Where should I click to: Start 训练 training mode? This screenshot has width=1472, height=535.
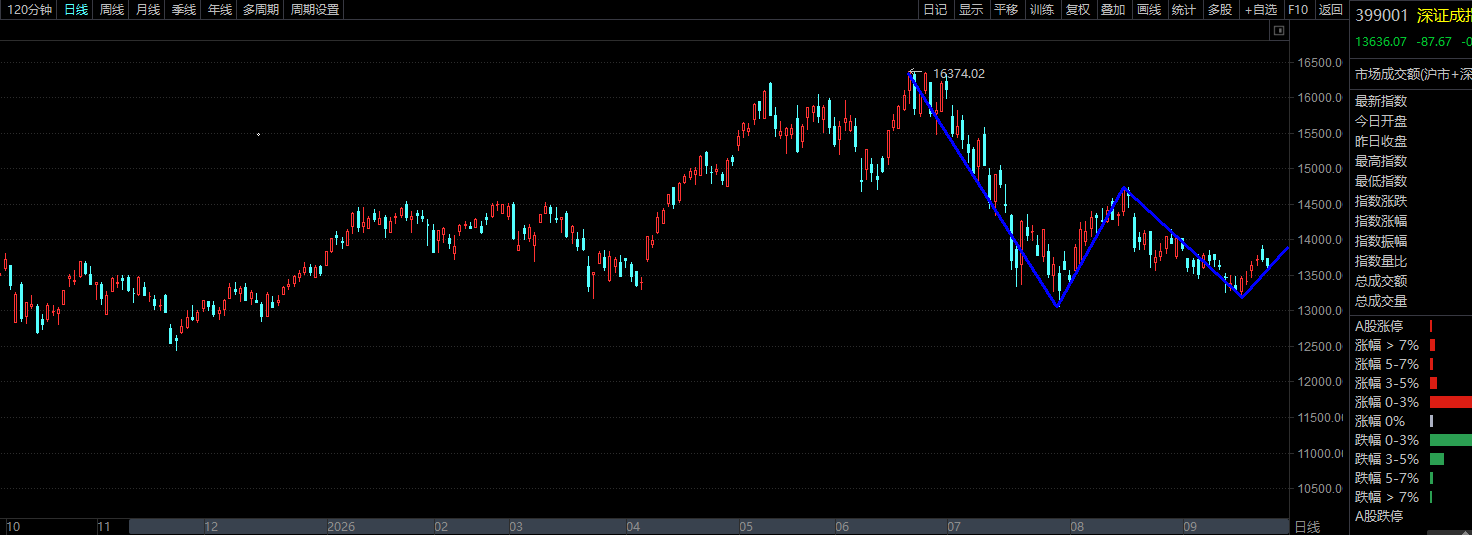(1042, 10)
